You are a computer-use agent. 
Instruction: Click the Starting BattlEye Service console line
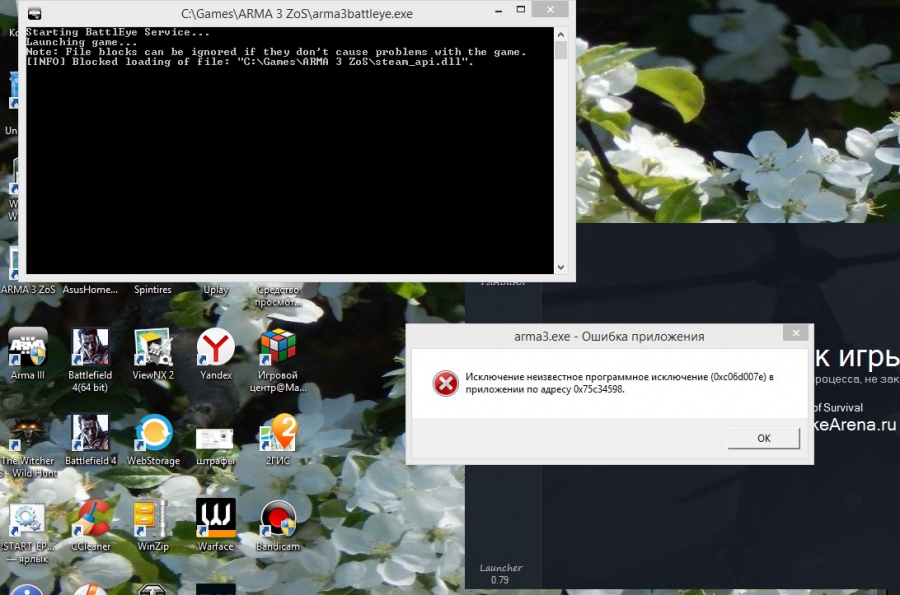[118, 32]
